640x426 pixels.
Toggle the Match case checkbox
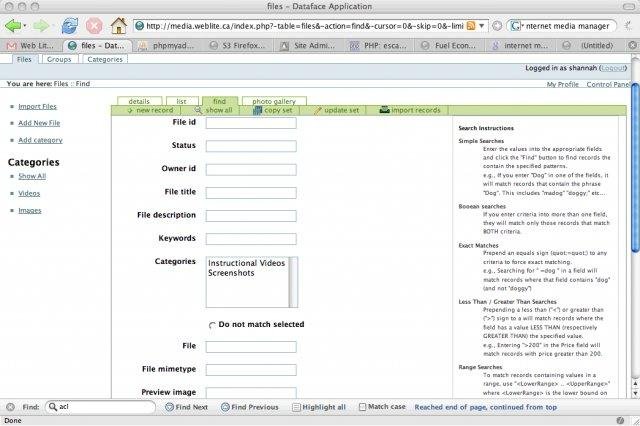[x=362, y=407]
